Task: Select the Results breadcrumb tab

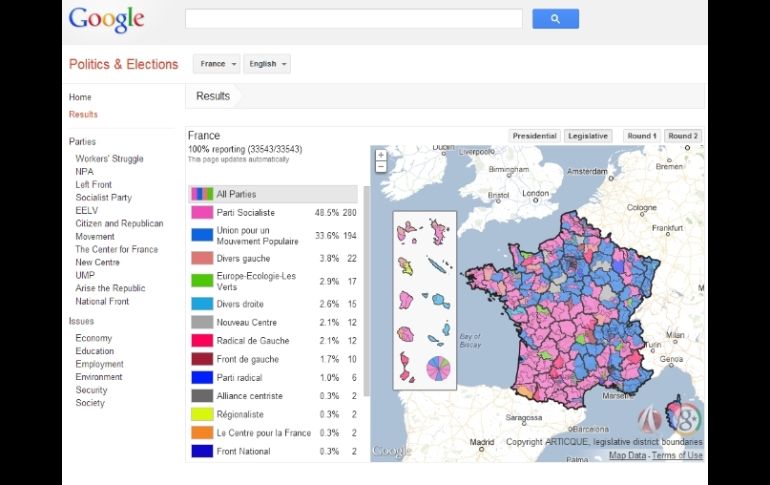Action: pyautogui.click(x=213, y=96)
